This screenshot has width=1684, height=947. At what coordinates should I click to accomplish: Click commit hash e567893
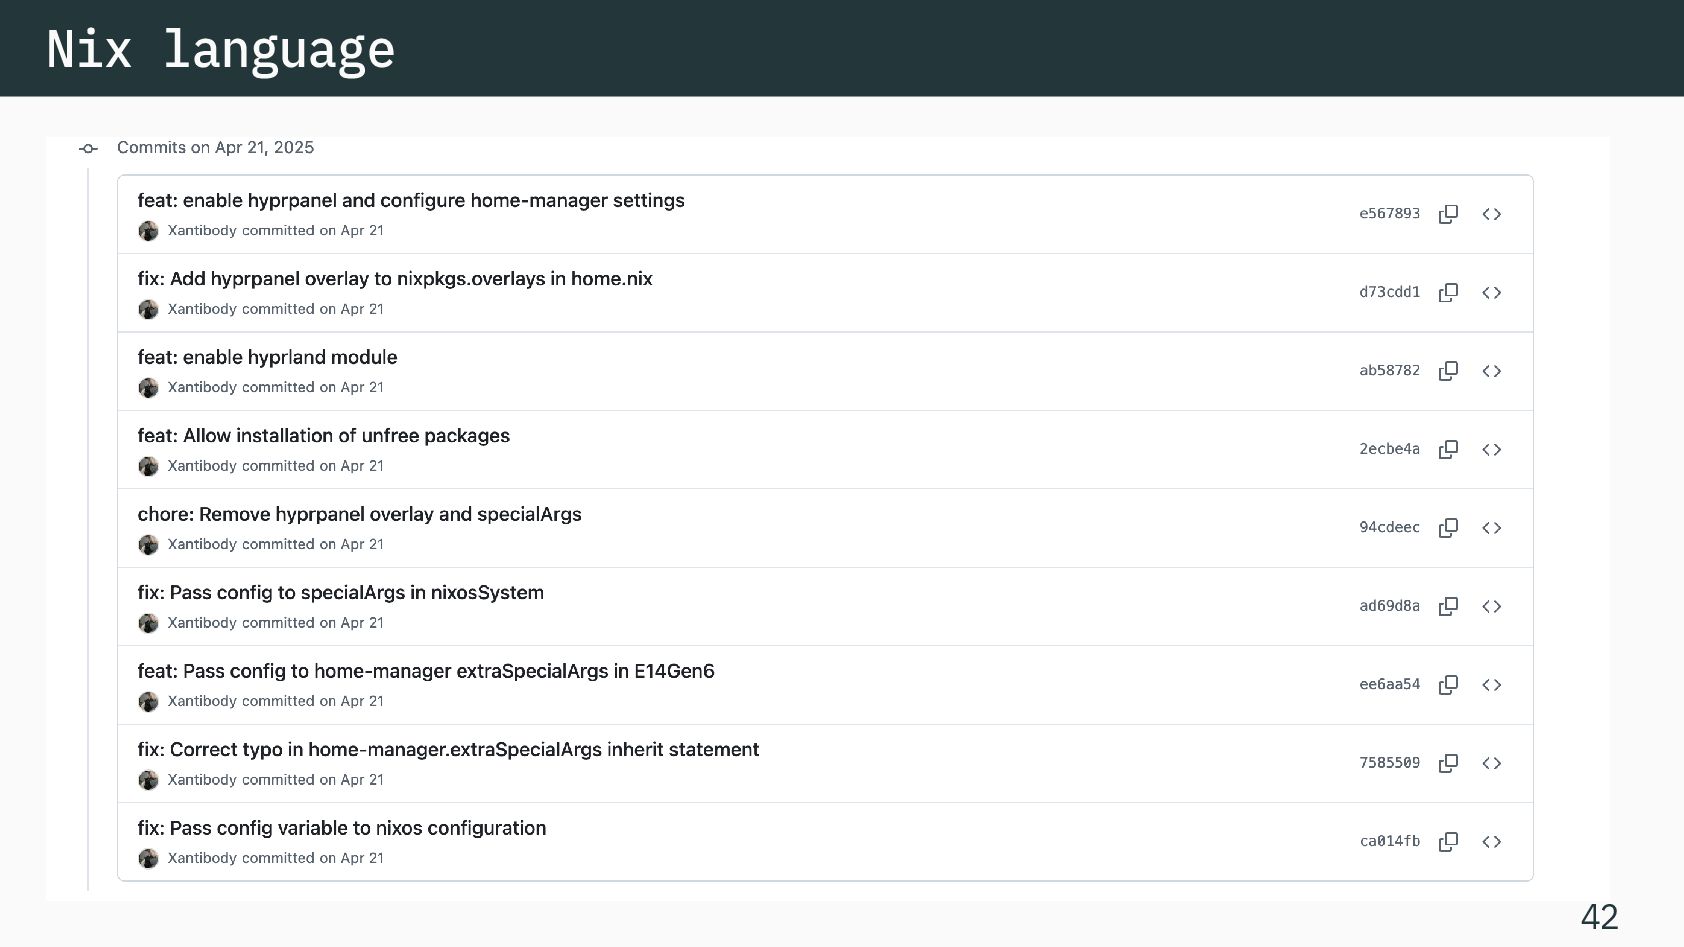tap(1389, 214)
